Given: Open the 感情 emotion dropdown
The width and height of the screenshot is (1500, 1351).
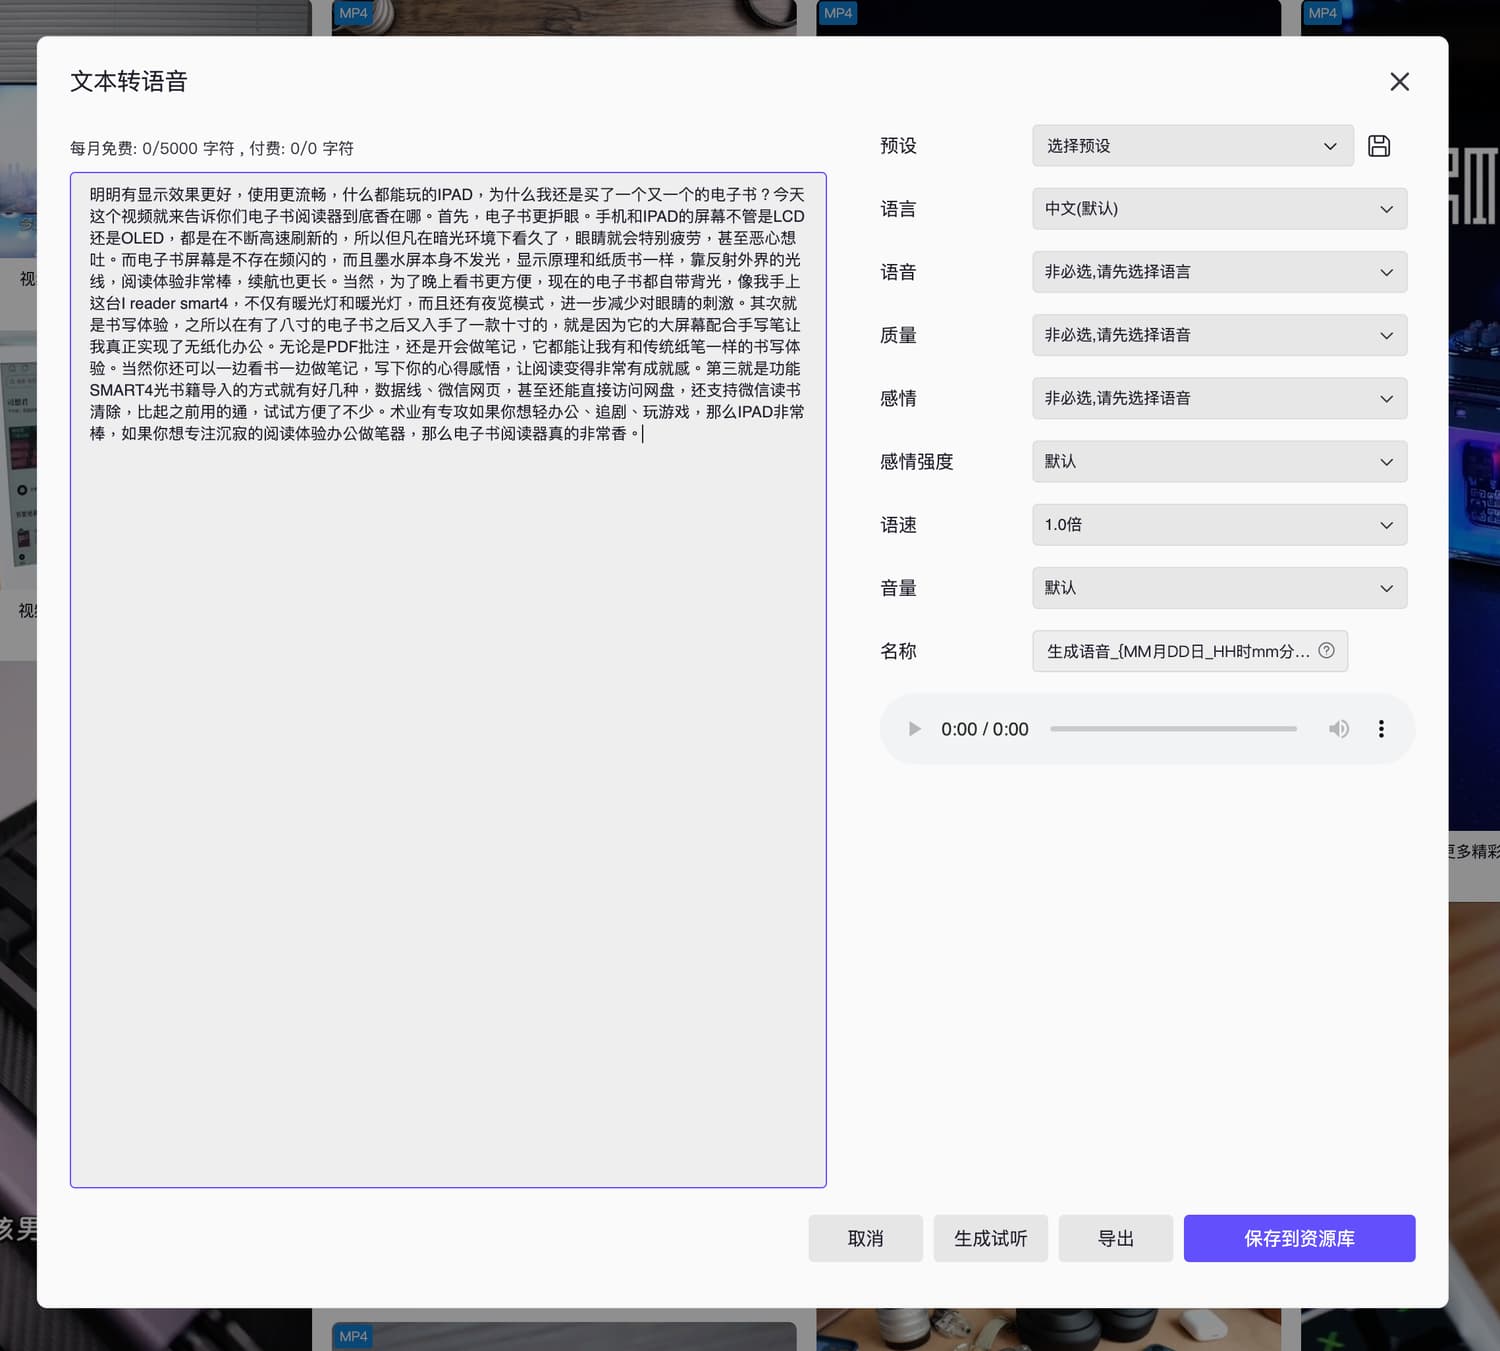Looking at the screenshot, I should (1219, 398).
